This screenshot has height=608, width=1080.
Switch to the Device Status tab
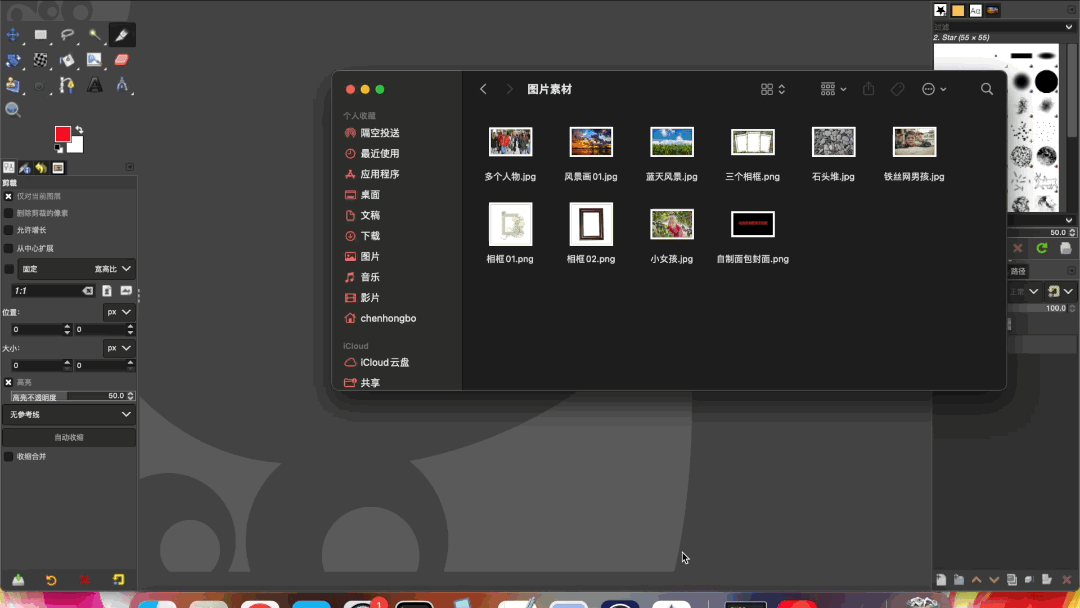coord(25,167)
